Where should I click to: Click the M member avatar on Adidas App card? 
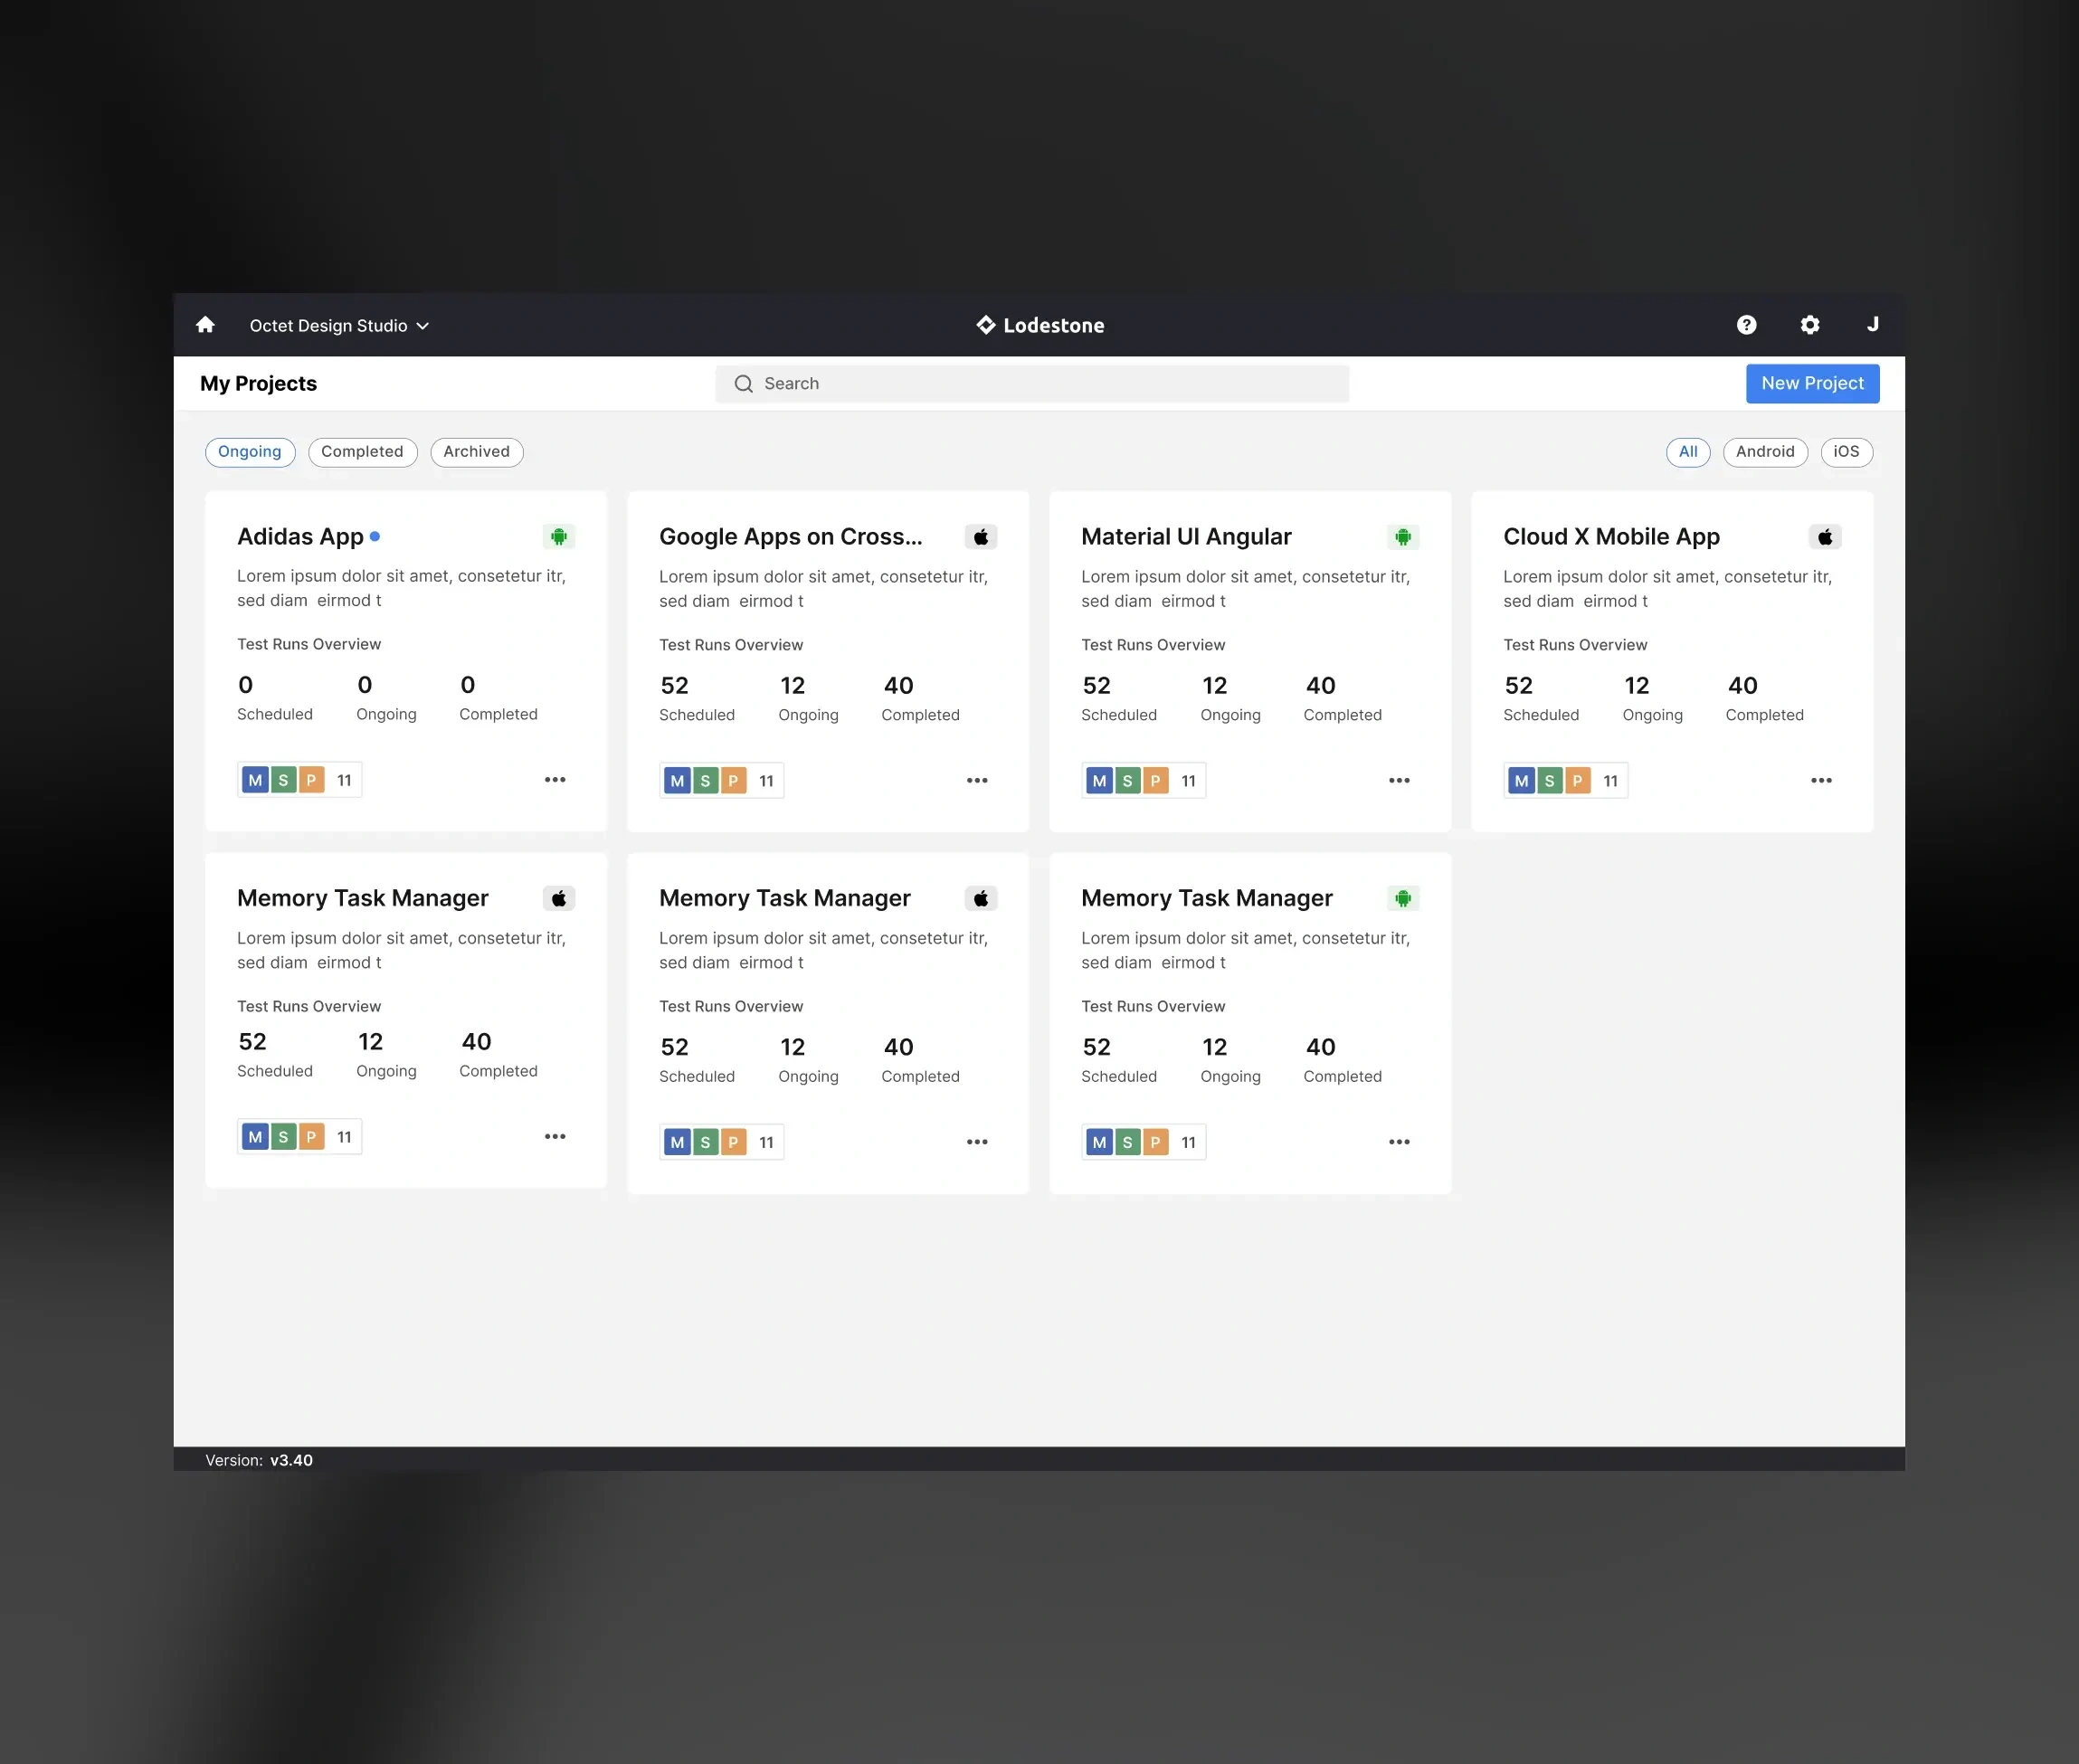click(x=256, y=779)
